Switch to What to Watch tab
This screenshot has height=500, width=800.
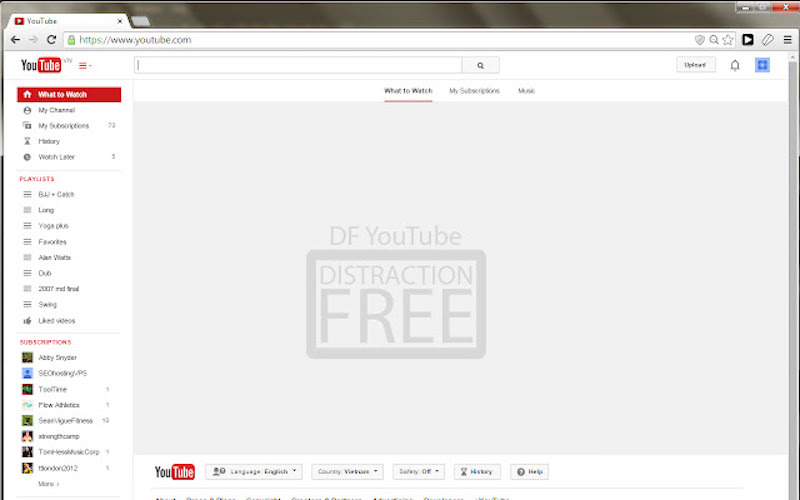(x=408, y=91)
